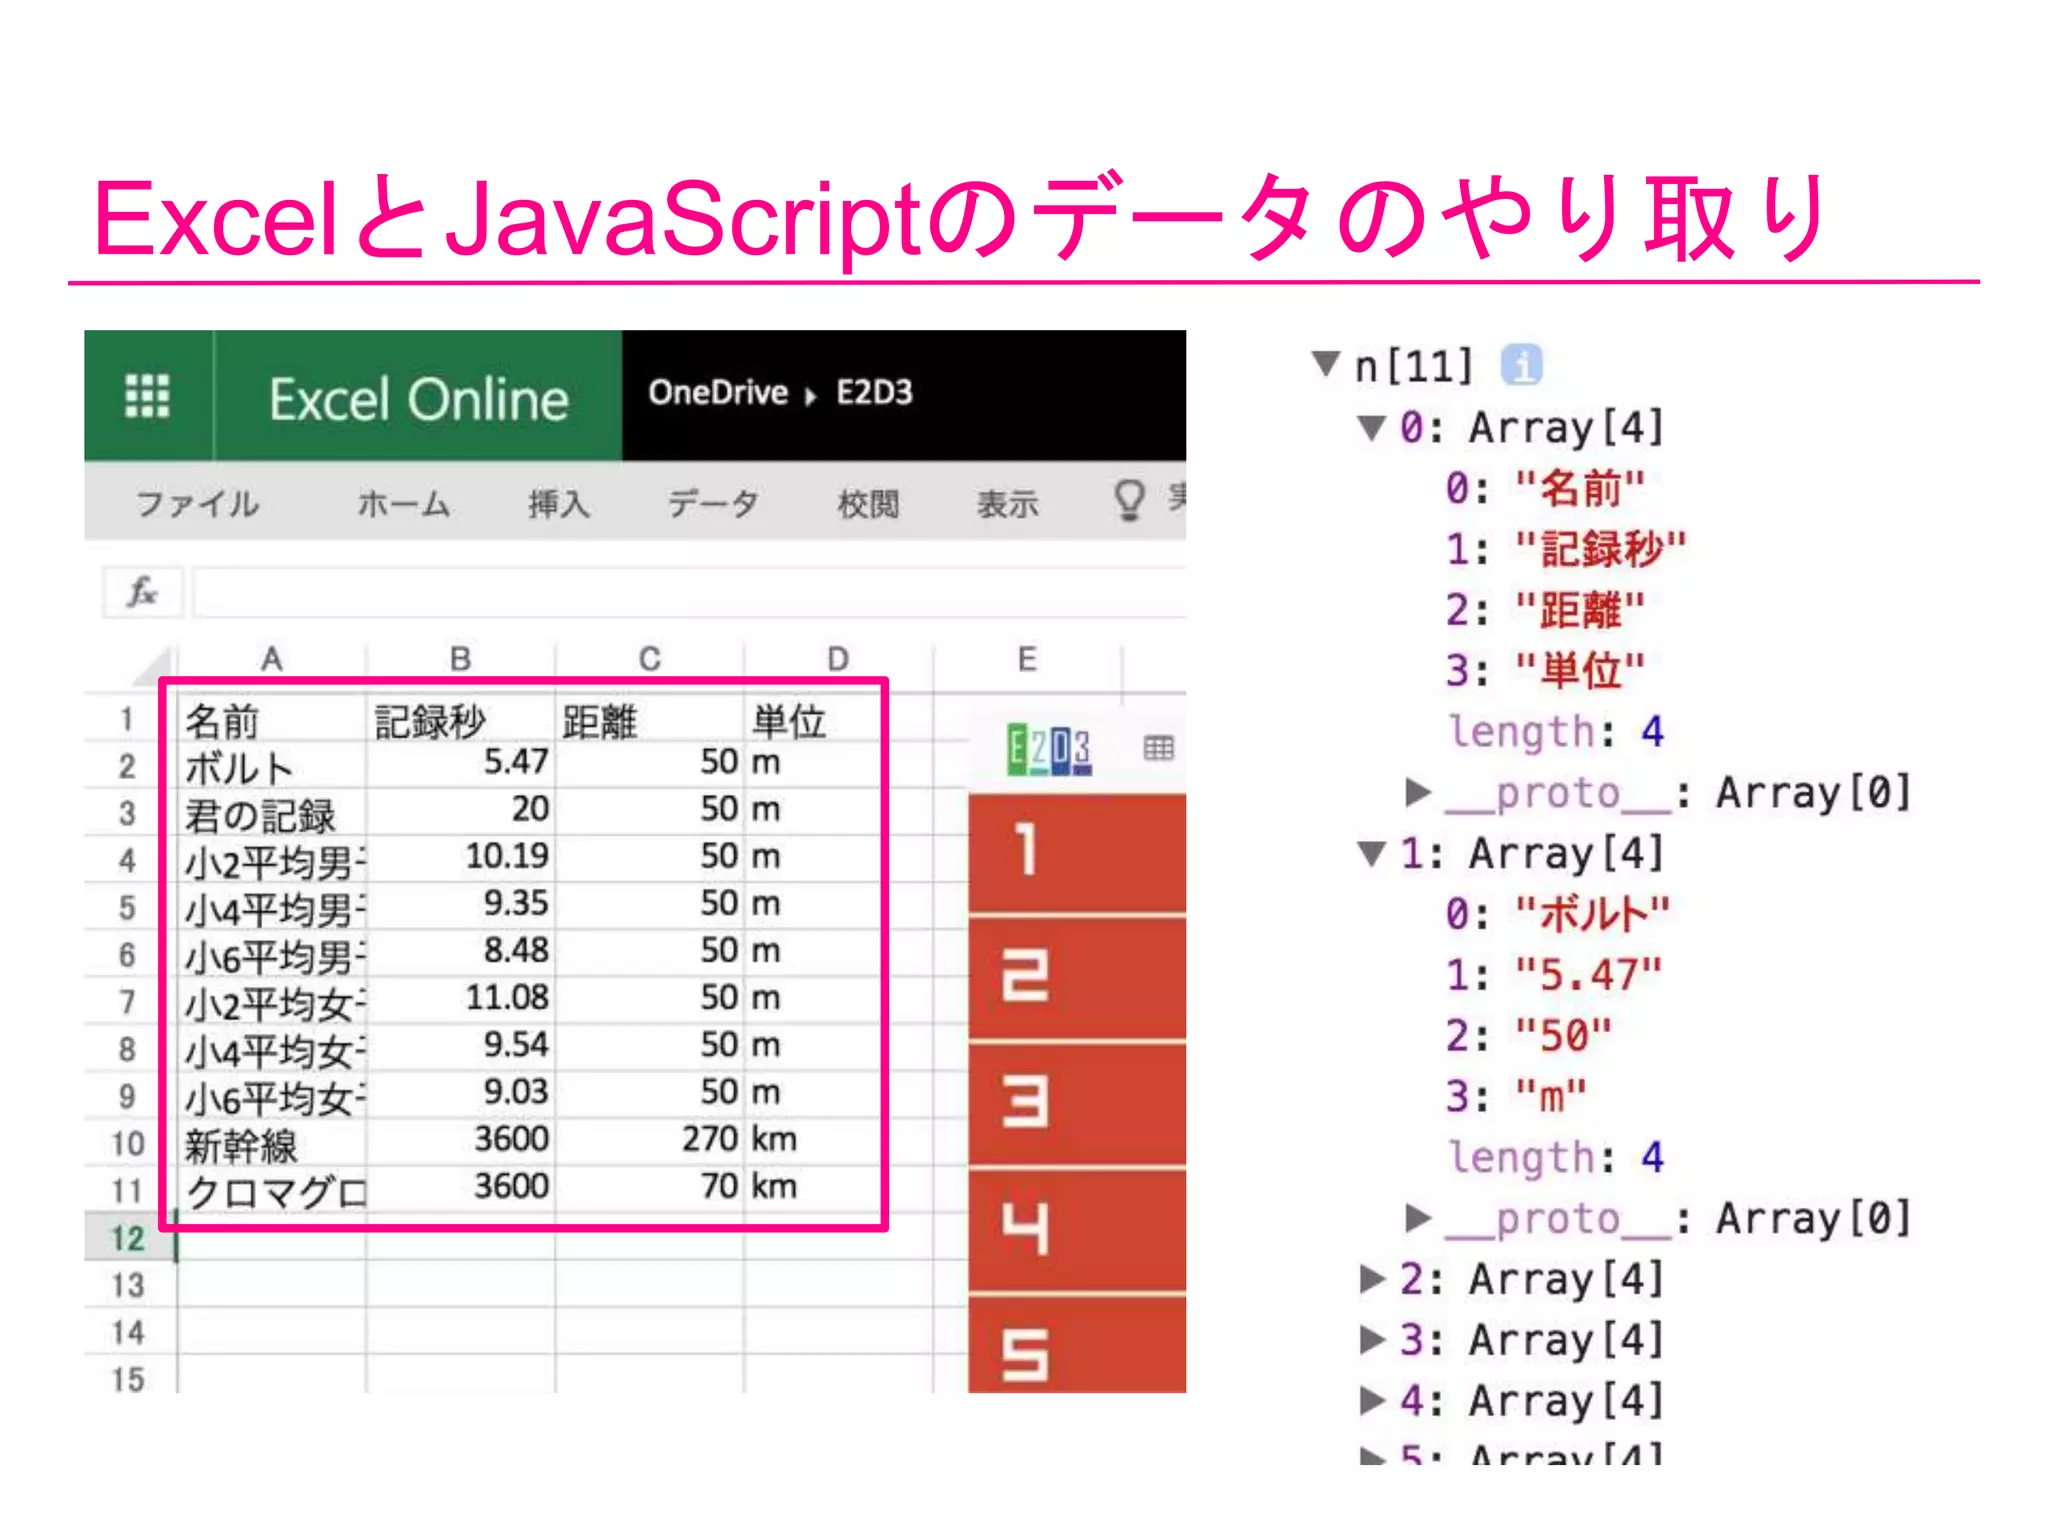Click console value "m"
The image size is (2048, 1536).
pos(1551,1096)
